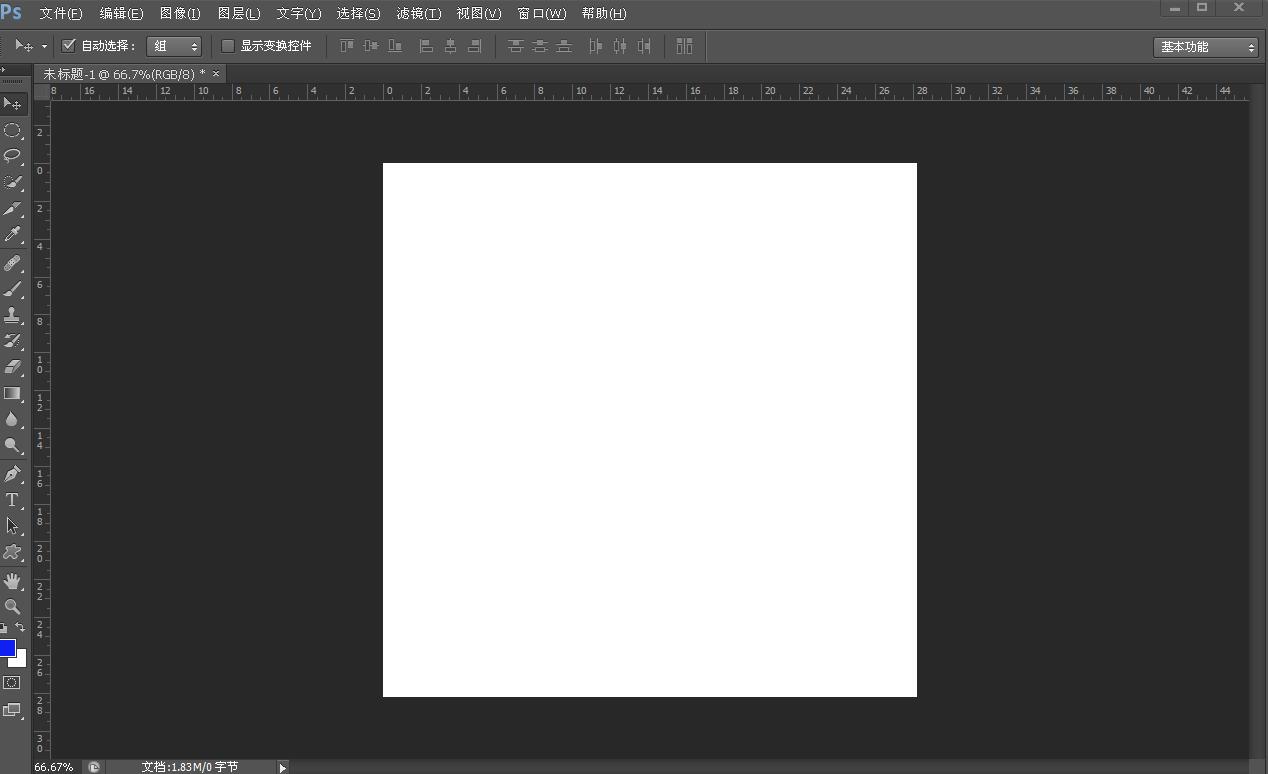Viewport: 1268px width, 774px height.
Task: Click the distribute right edges icon
Action: (x=644, y=46)
